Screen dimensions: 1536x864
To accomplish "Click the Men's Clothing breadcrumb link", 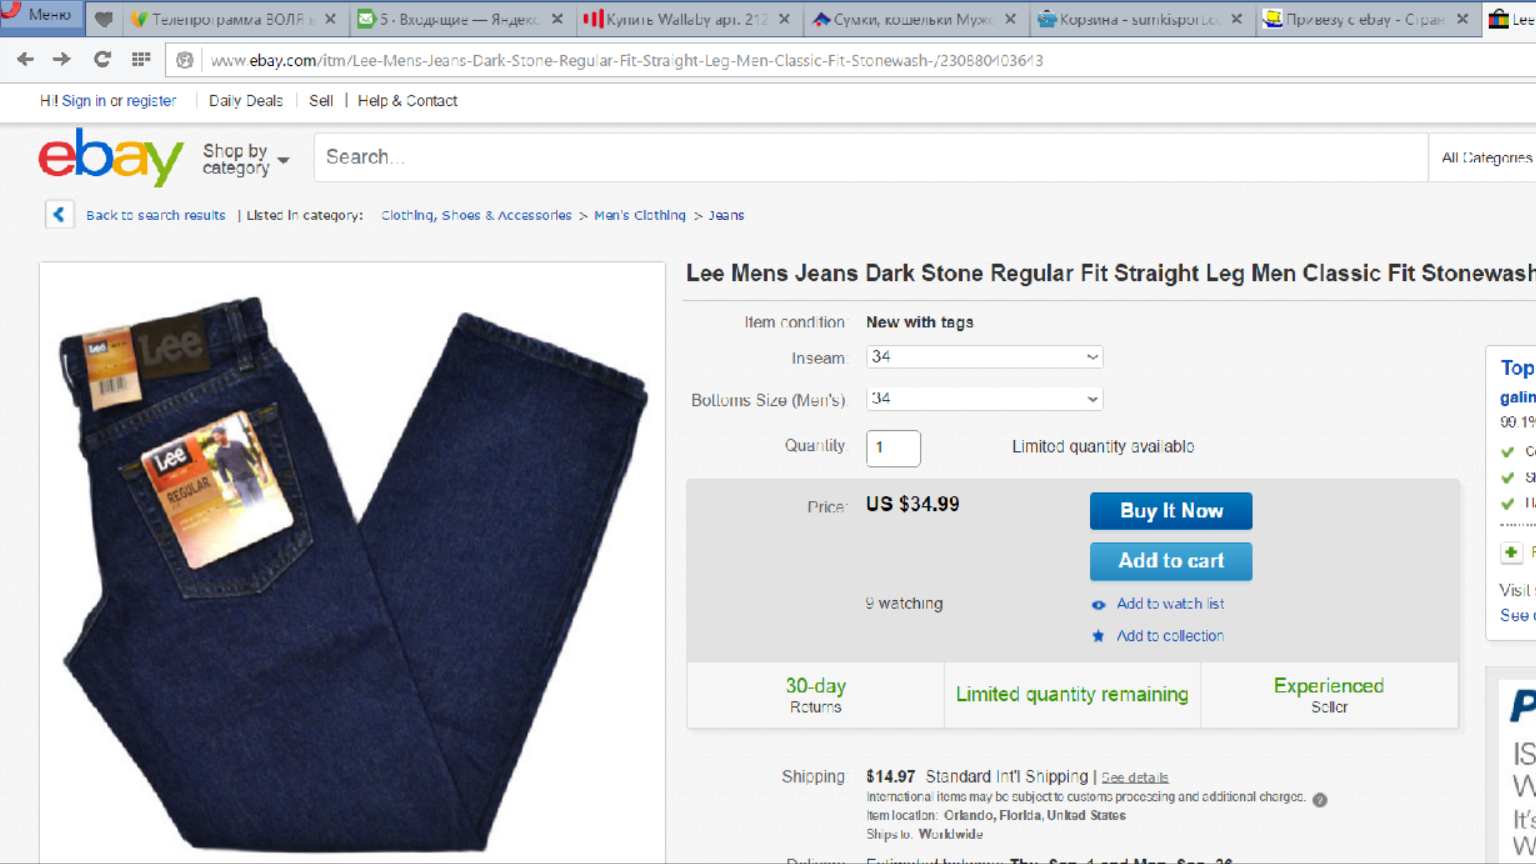I will (639, 215).
